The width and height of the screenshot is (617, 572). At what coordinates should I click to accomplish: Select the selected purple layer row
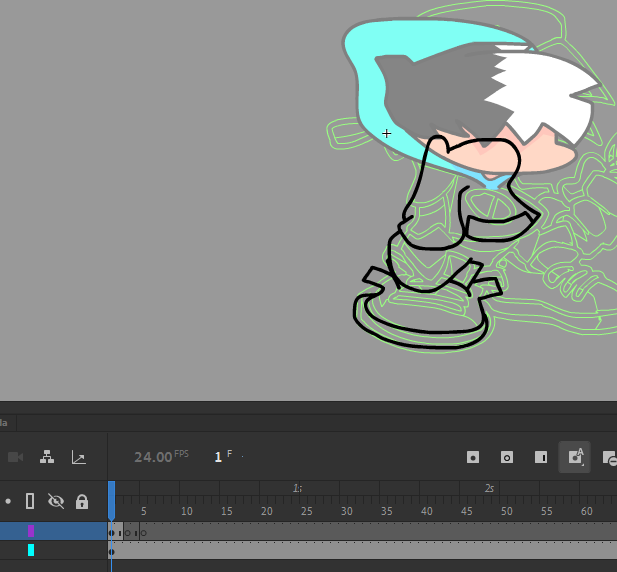[x=54, y=531]
